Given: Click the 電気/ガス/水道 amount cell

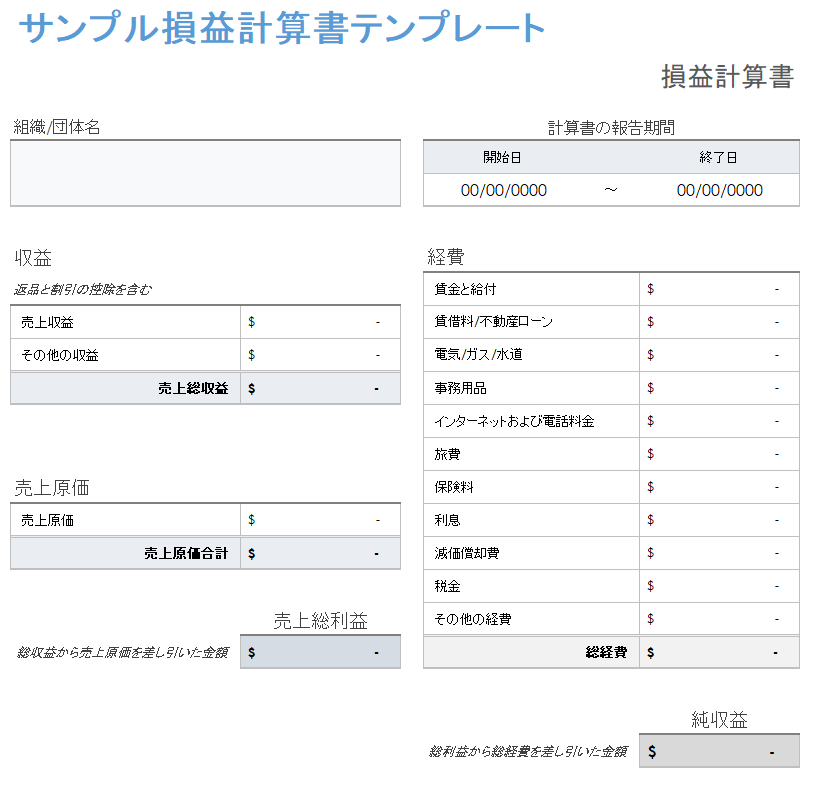Looking at the screenshot, I should point(719,355).
